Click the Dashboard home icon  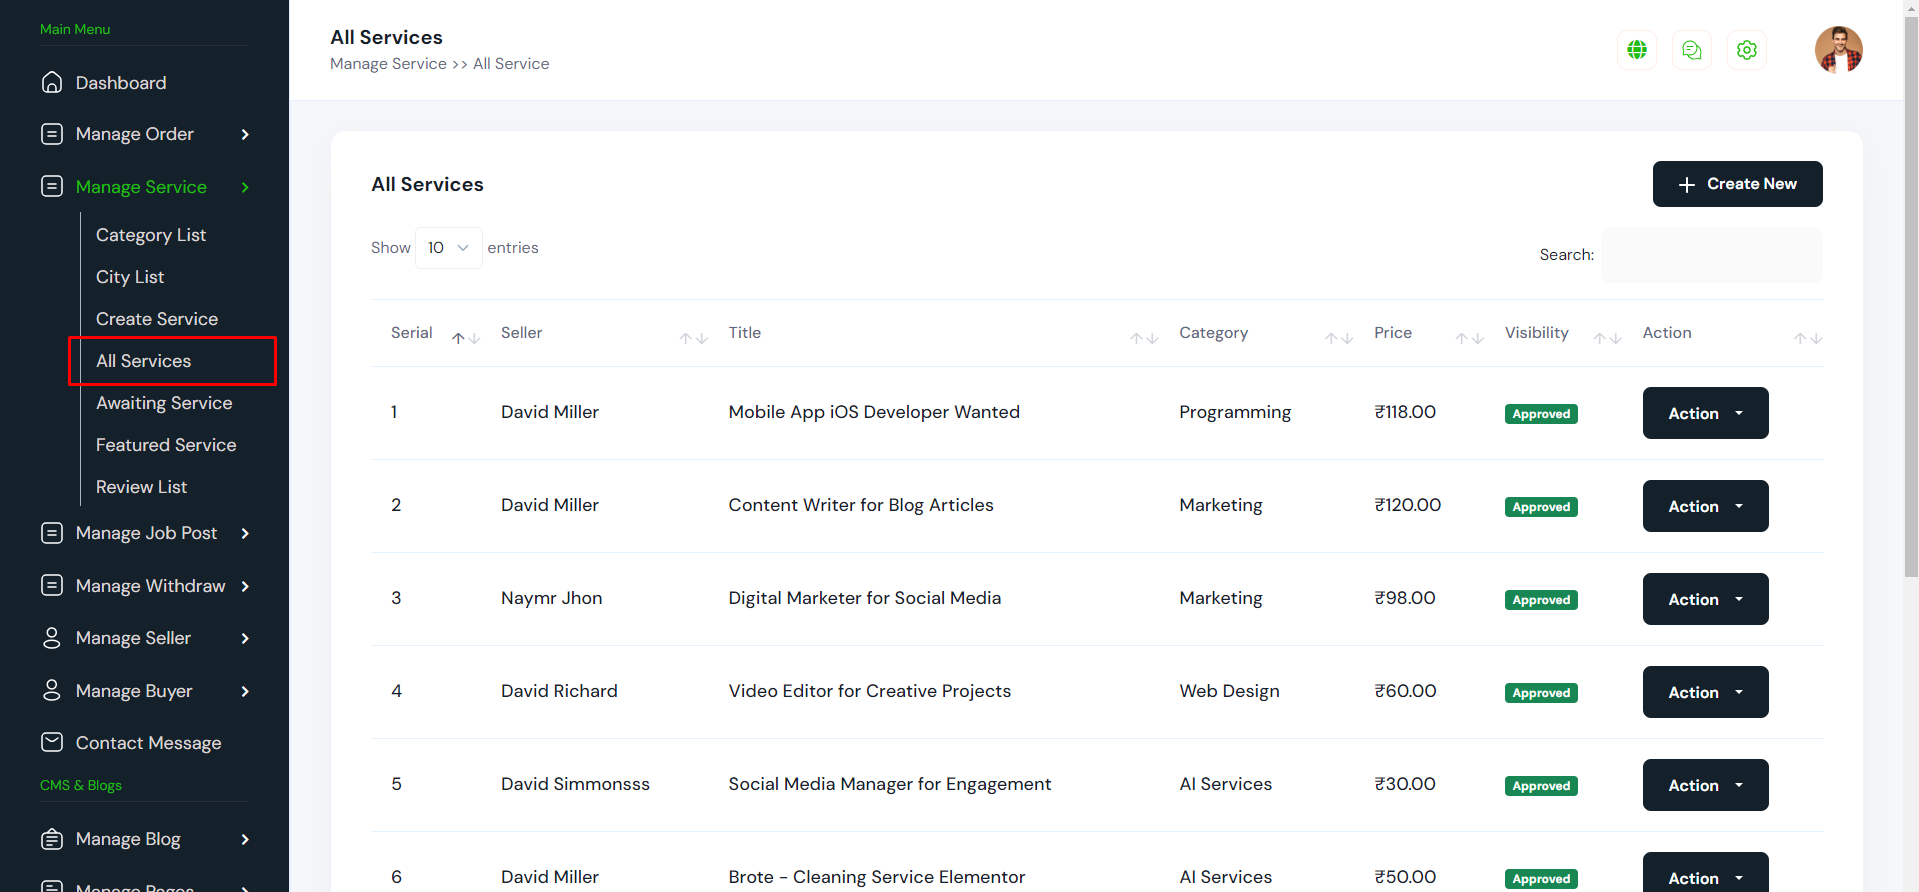coord(52,83)
